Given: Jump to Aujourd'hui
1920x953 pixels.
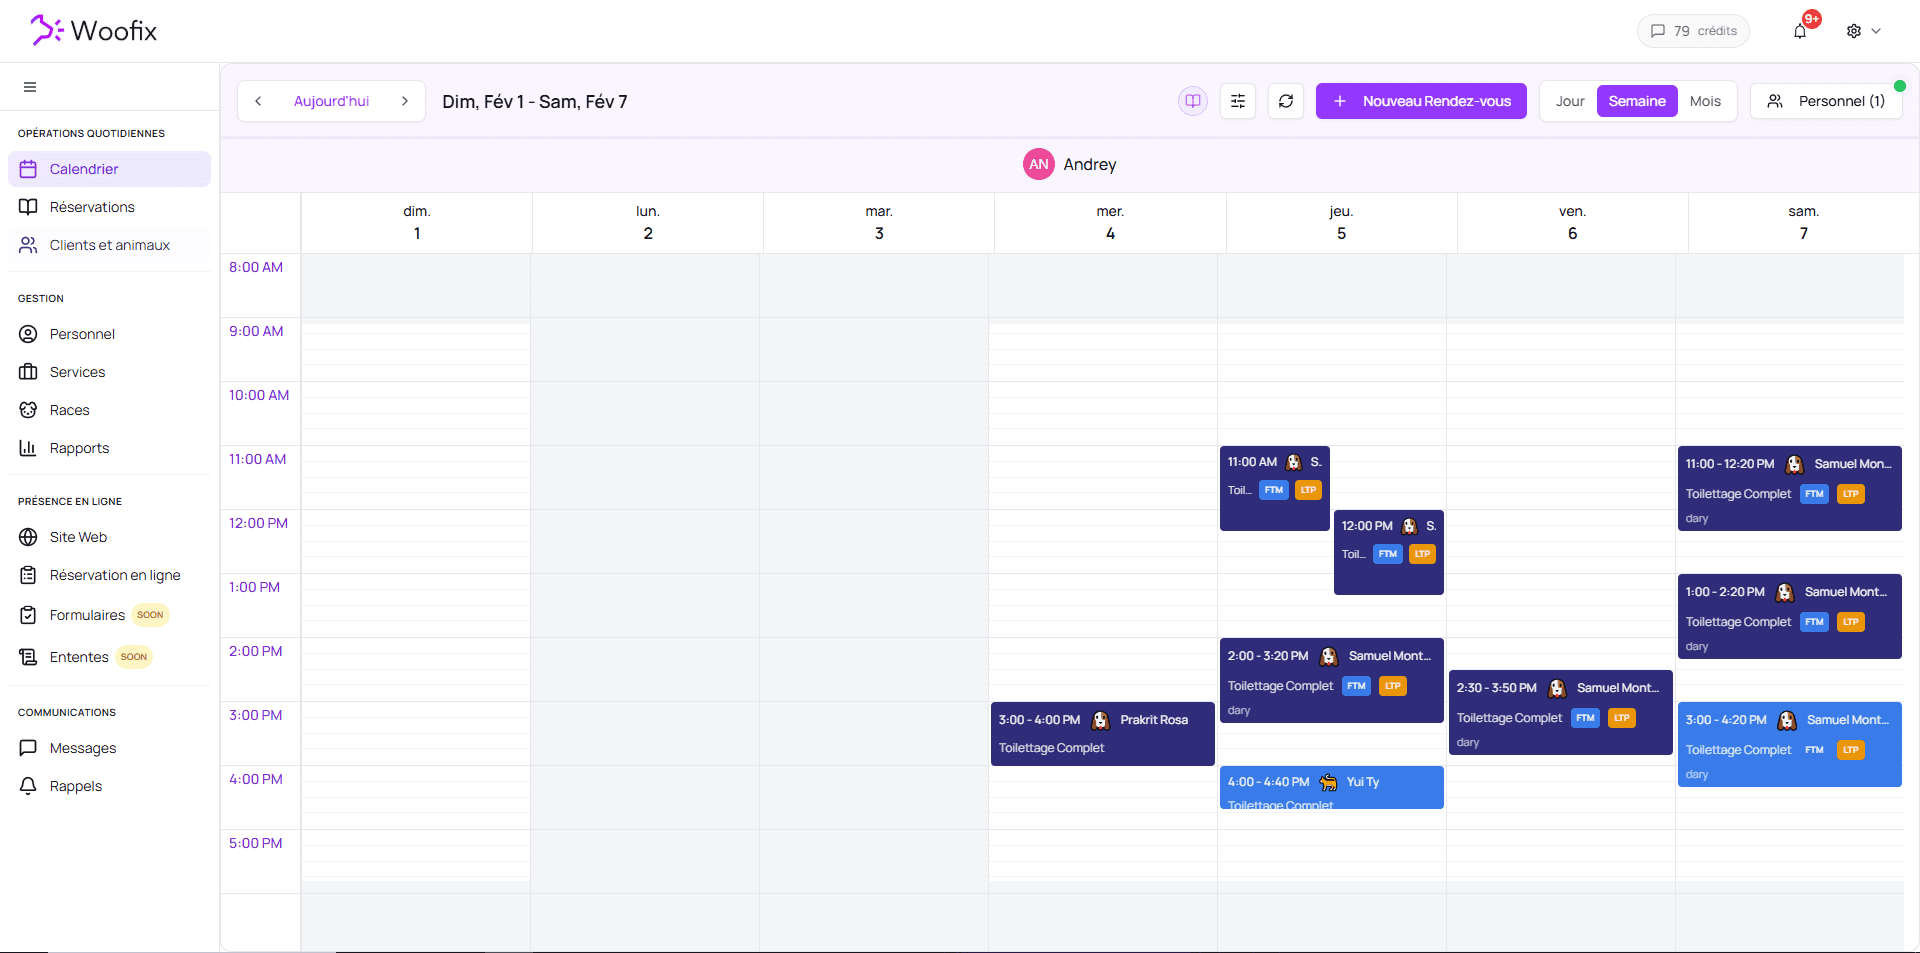Looking at the screenshot, I should [x=331, y=101].
